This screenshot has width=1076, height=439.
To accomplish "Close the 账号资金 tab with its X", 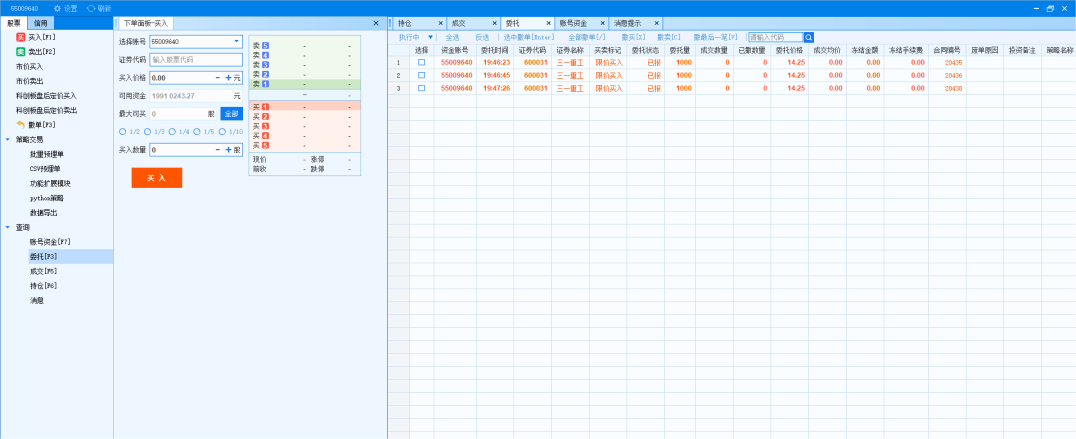I will click(x=602, y=23).
